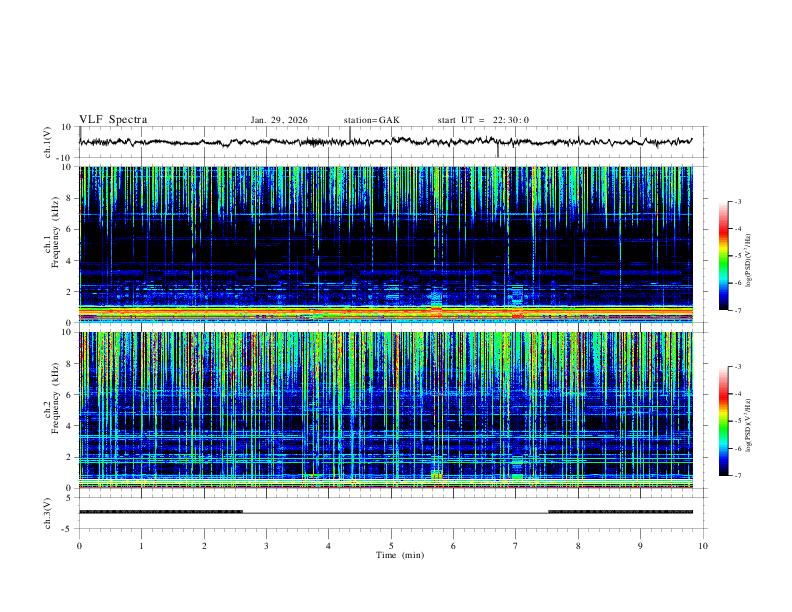The height and width of the screenshot is (612, 792).
Task: Click the "4" kHz tick on ch.2 frequency axis
Action: coord(70,426)
